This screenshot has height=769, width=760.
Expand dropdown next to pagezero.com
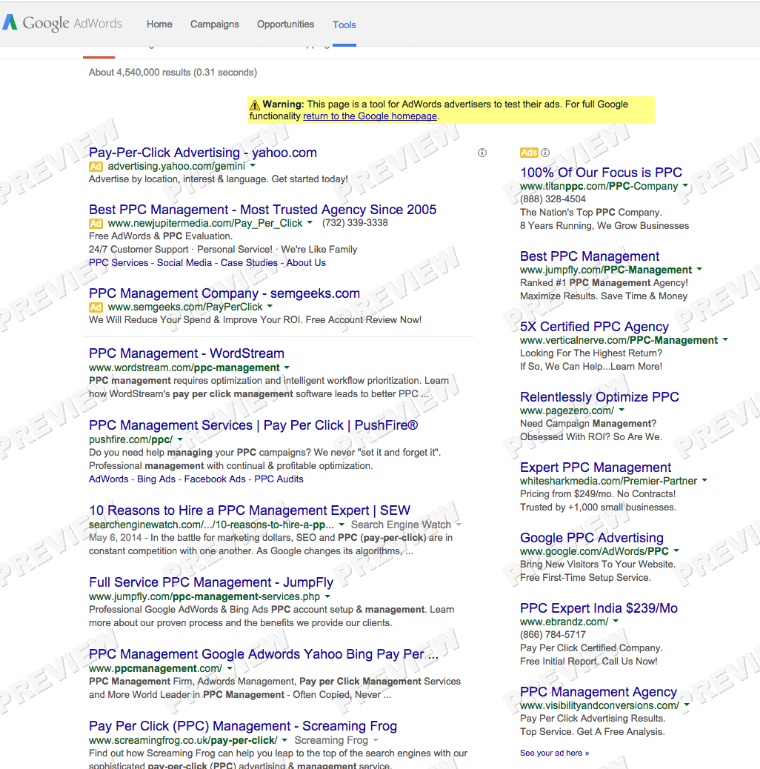[622, 410]
